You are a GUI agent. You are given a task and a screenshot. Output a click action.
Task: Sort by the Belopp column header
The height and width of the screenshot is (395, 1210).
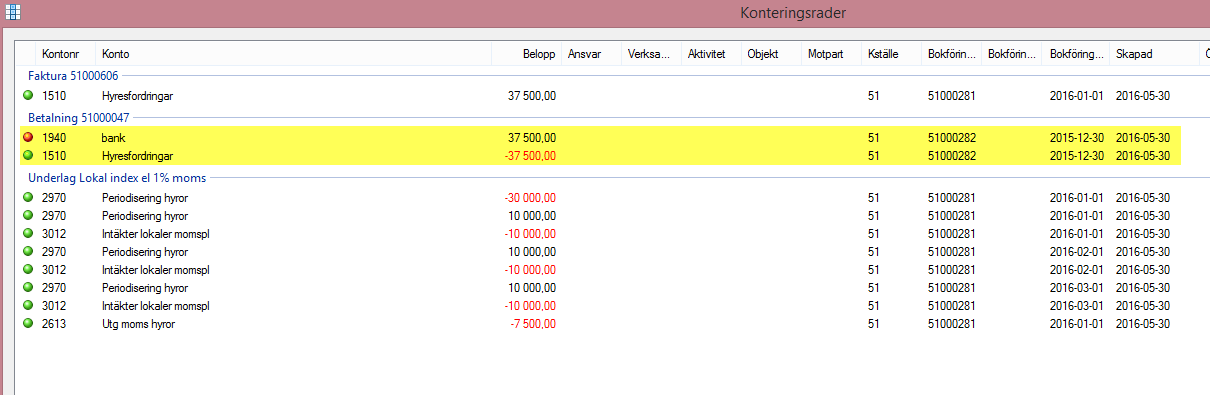(x=527, y=54)
